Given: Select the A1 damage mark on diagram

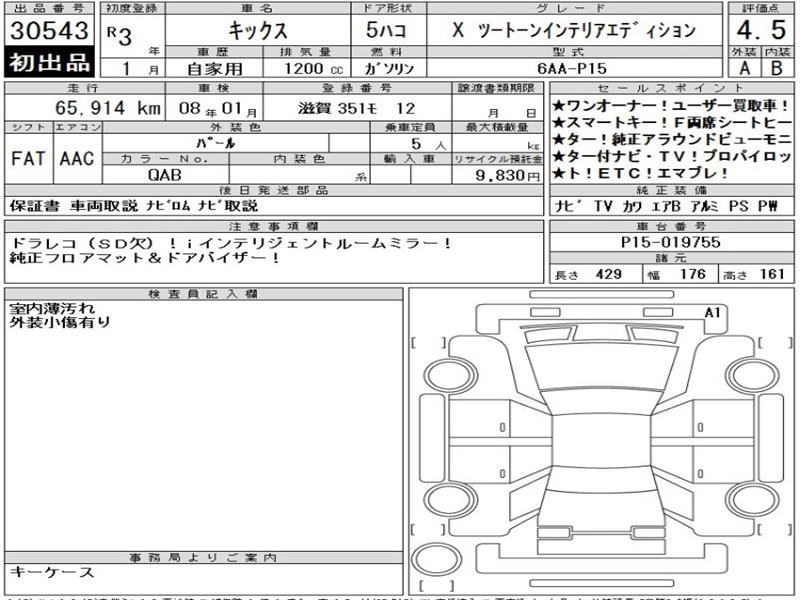Looking at the screenshot, I should pyautogui.click(x=712, y=312).
